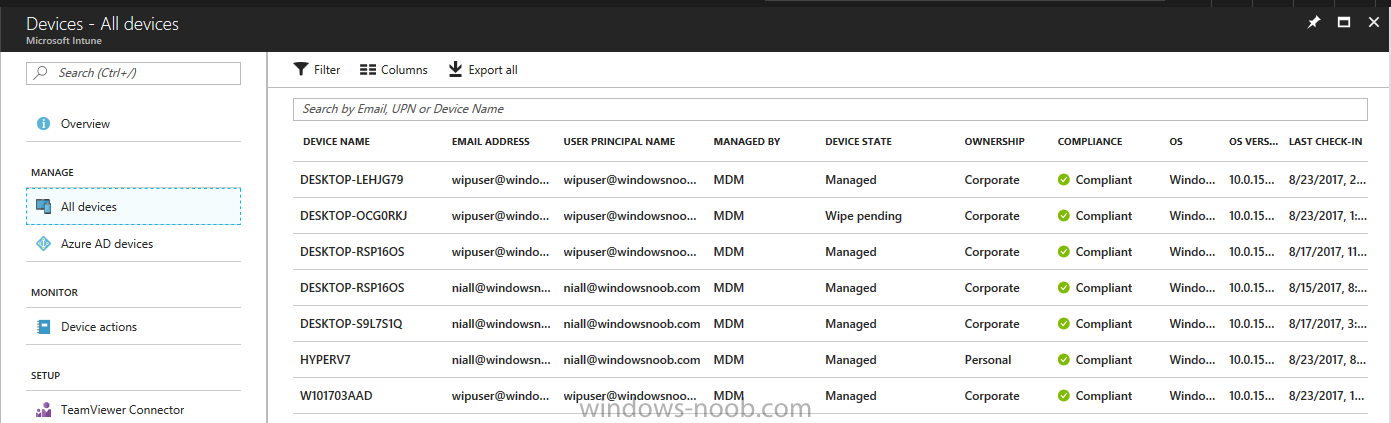Open All devices in sidebar
Screen dimensions: 1391x423
(x=134, y=207)
